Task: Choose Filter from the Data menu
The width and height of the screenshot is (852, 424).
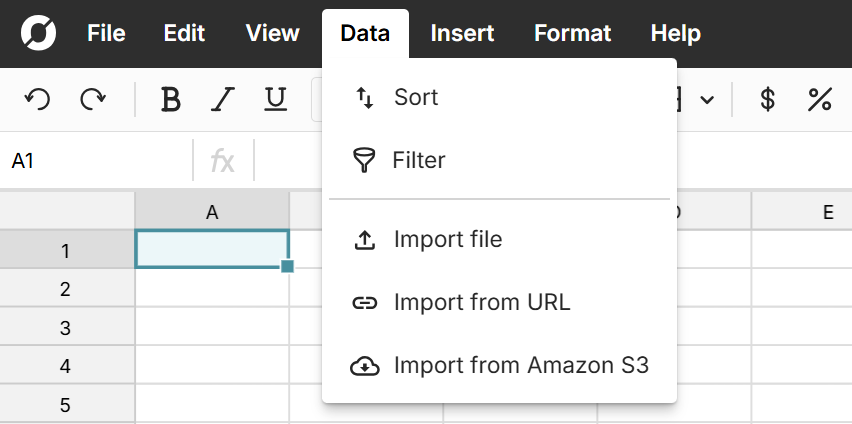Action: 418,160
